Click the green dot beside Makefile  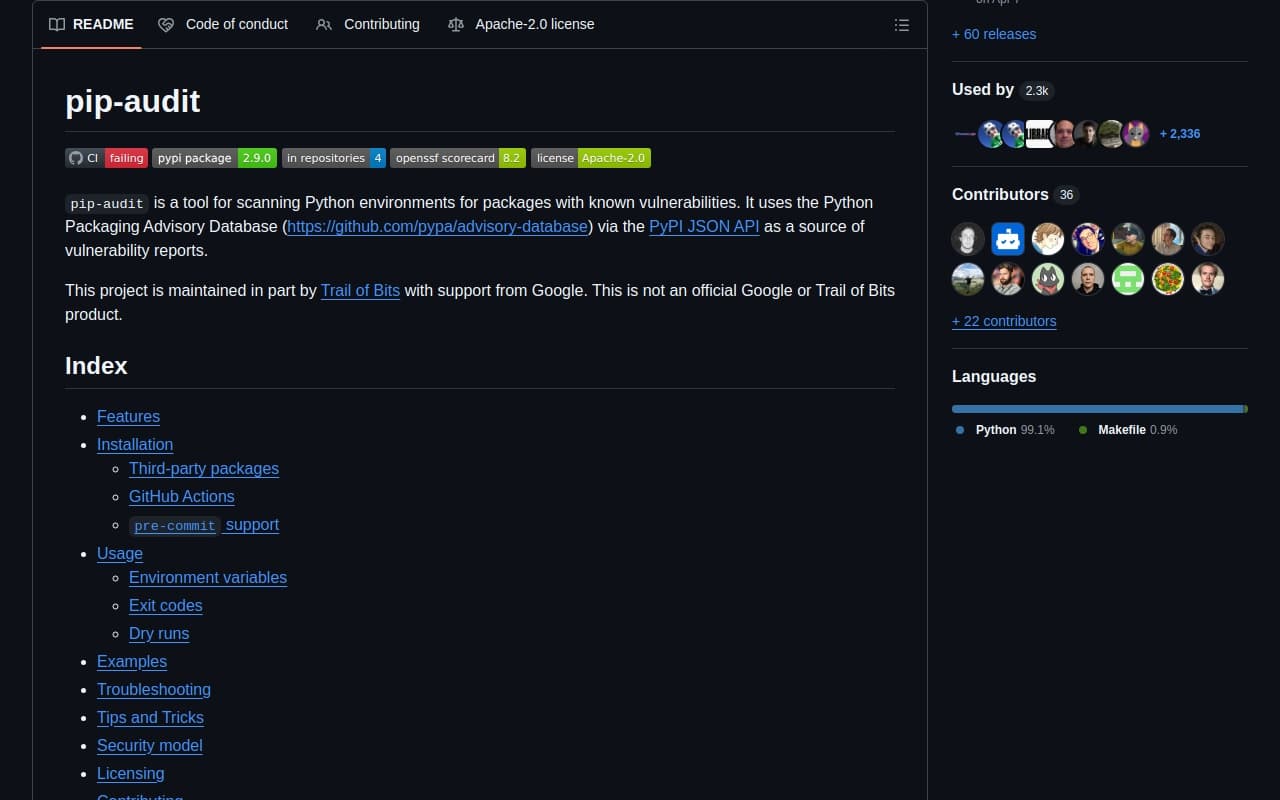[1082, 429]
